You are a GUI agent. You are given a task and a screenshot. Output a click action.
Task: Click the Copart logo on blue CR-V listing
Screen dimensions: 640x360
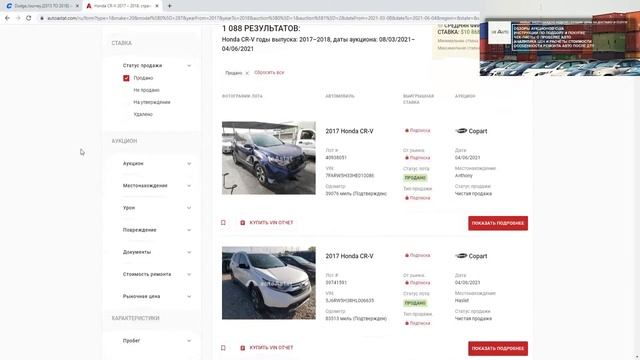point(471,131)
